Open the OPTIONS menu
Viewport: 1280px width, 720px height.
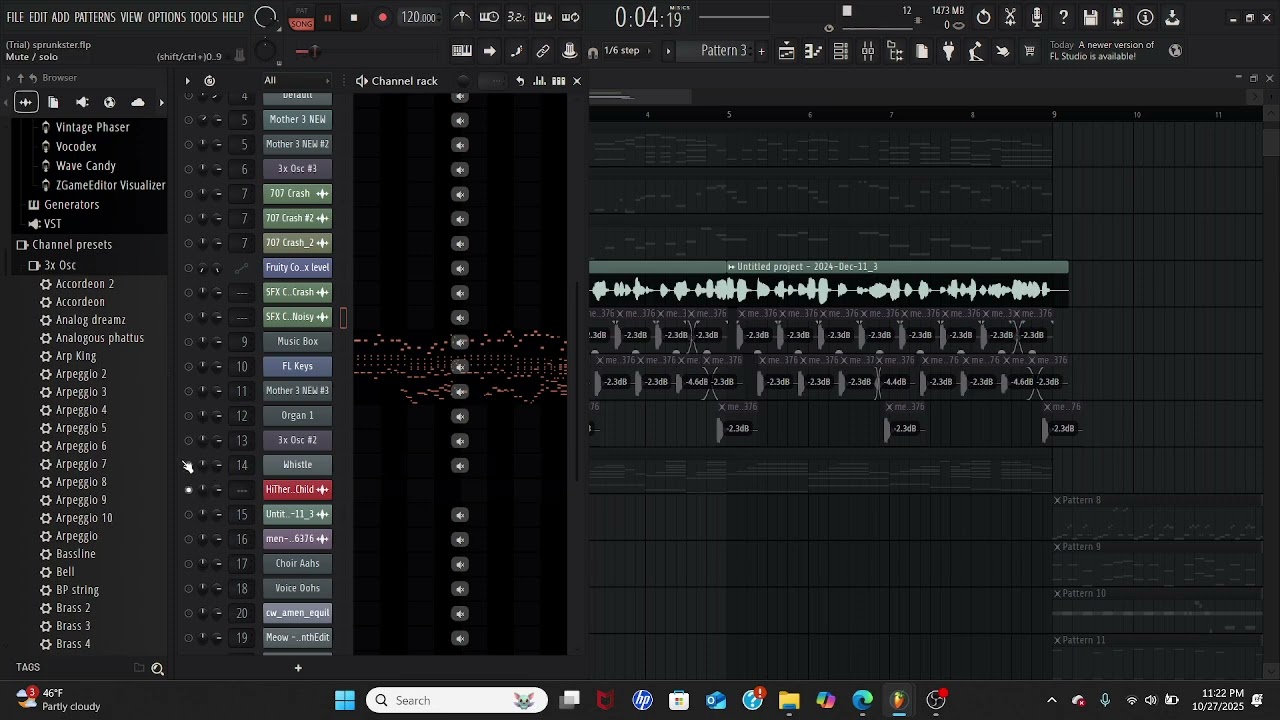[x=167, y=18]
